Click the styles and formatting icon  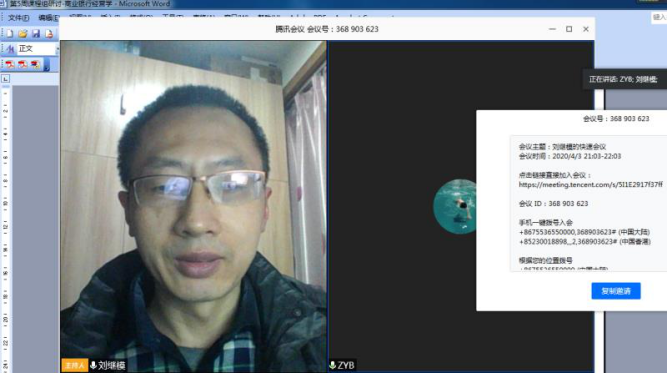(10, 49)
